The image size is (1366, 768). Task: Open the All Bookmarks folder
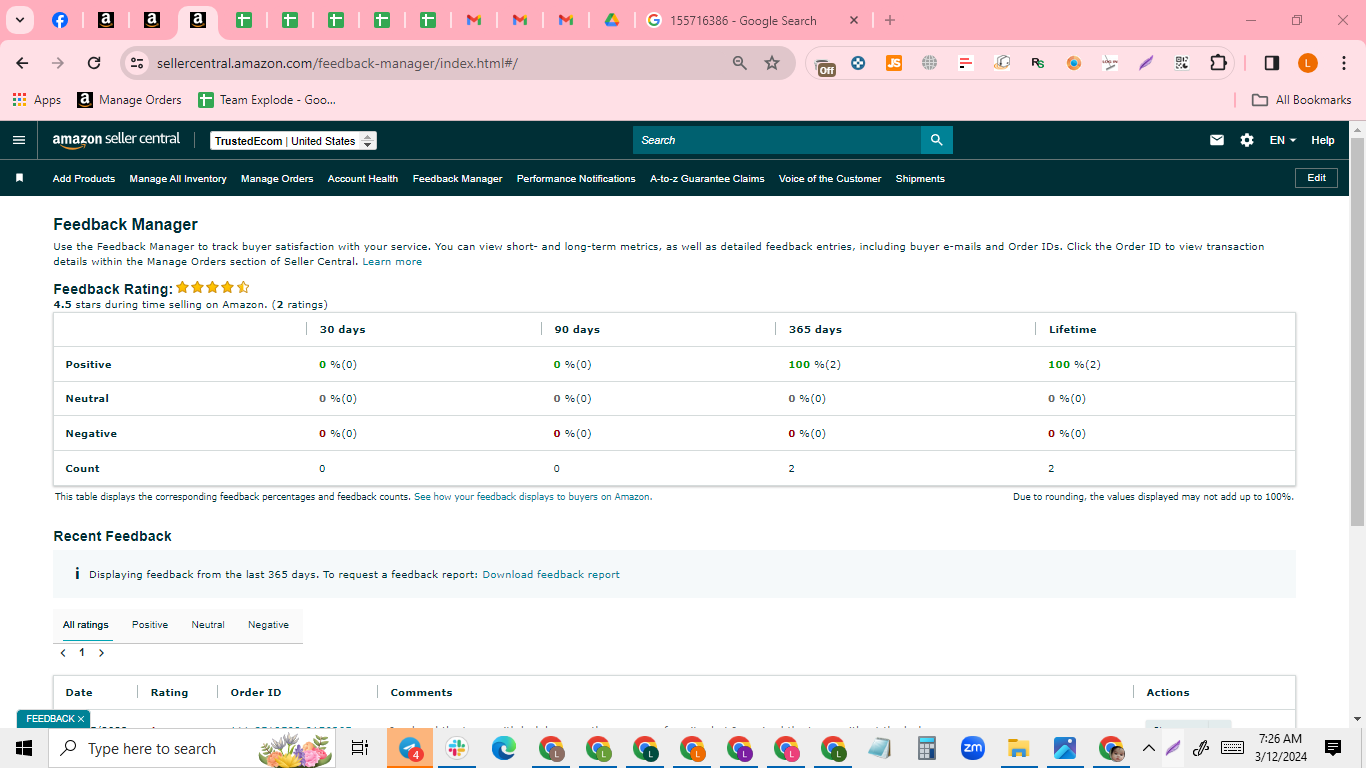pos(1302,100)
